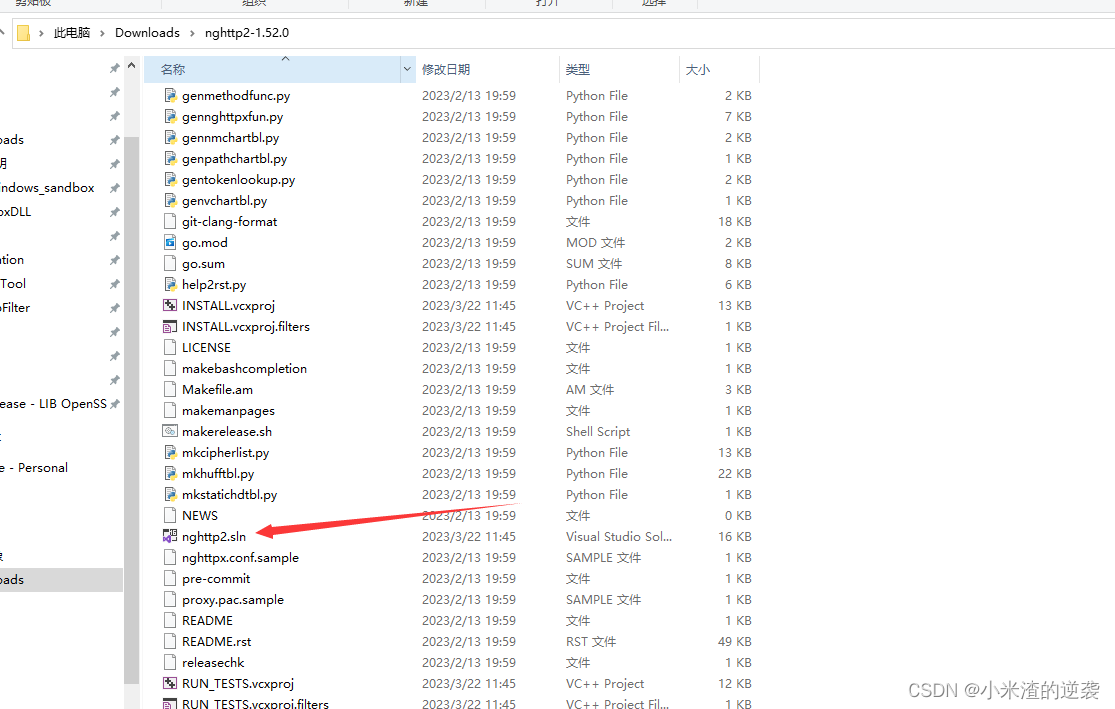Click the mkcipherlist.py file icon
1115x709 pixels.
170,452
